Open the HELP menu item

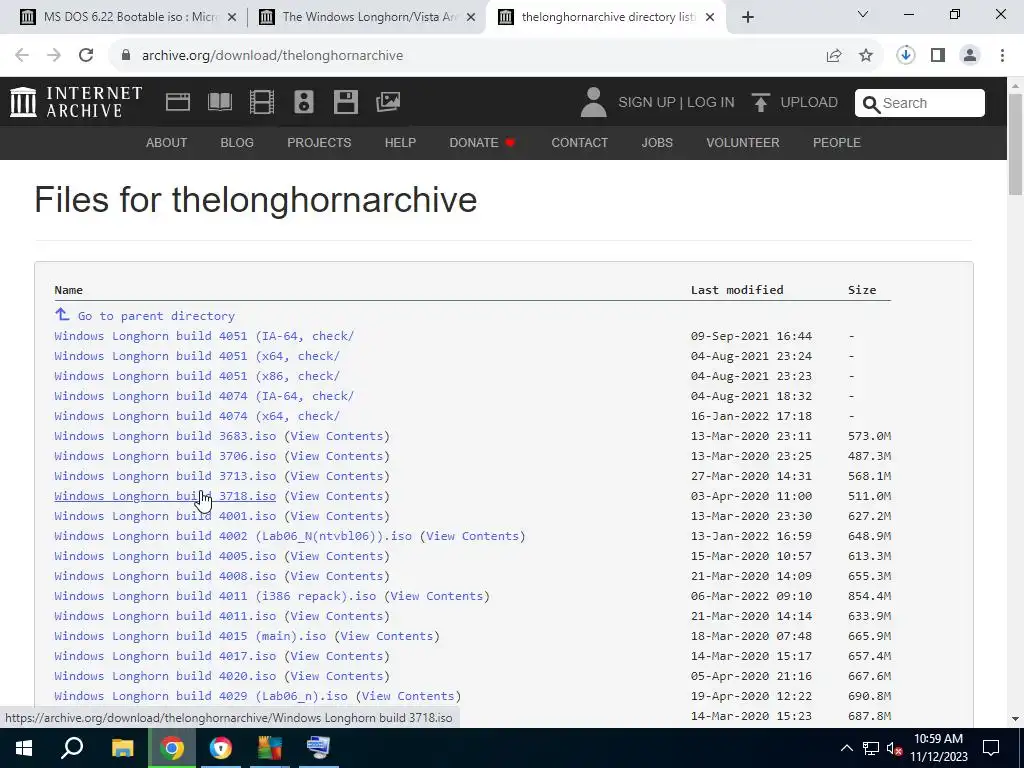pos(400,142)
